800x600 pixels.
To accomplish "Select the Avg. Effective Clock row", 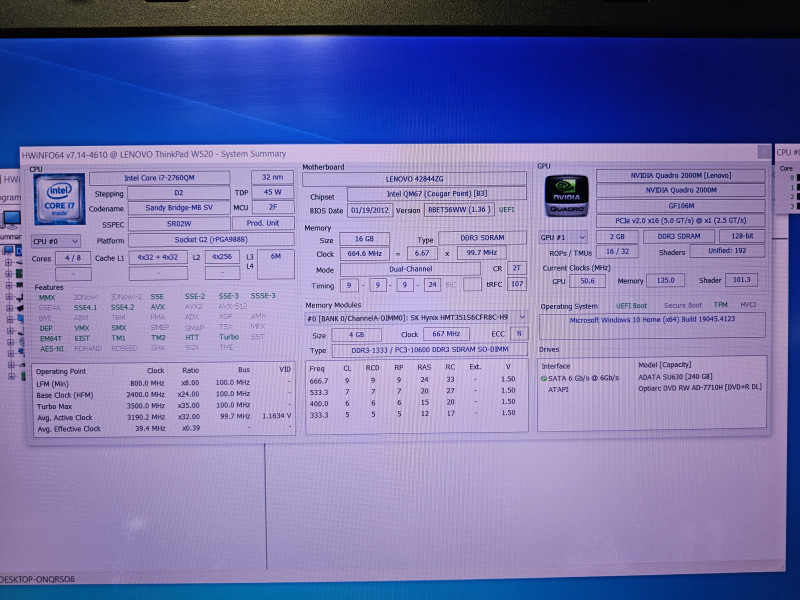I will (x=163, y=429).
